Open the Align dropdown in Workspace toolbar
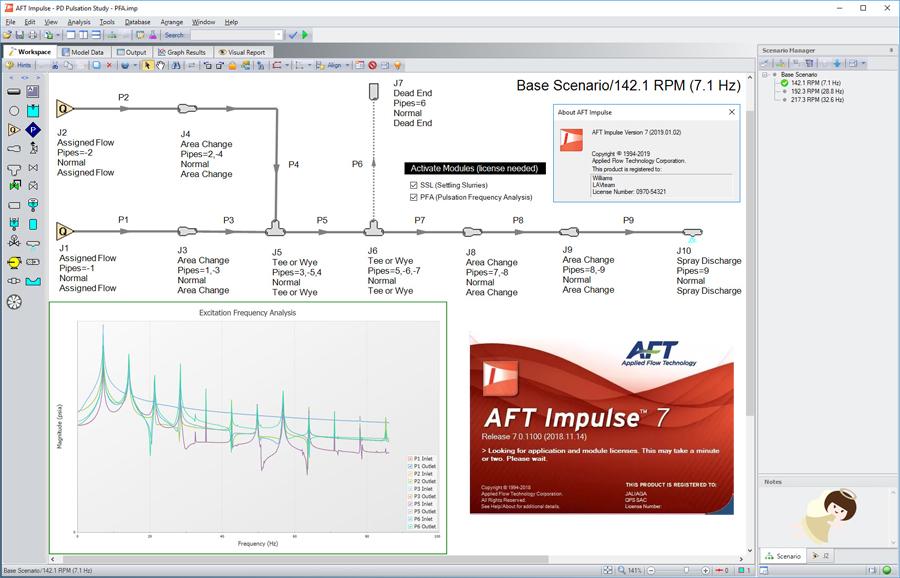 pos(347,65)
